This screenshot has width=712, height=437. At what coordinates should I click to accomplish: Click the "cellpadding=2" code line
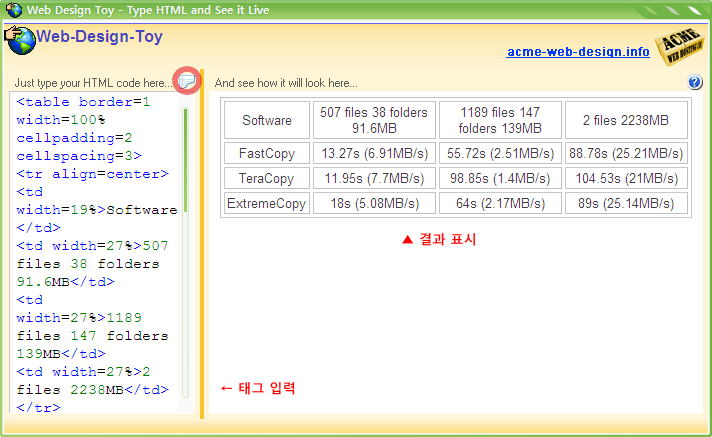coord(74,138)
